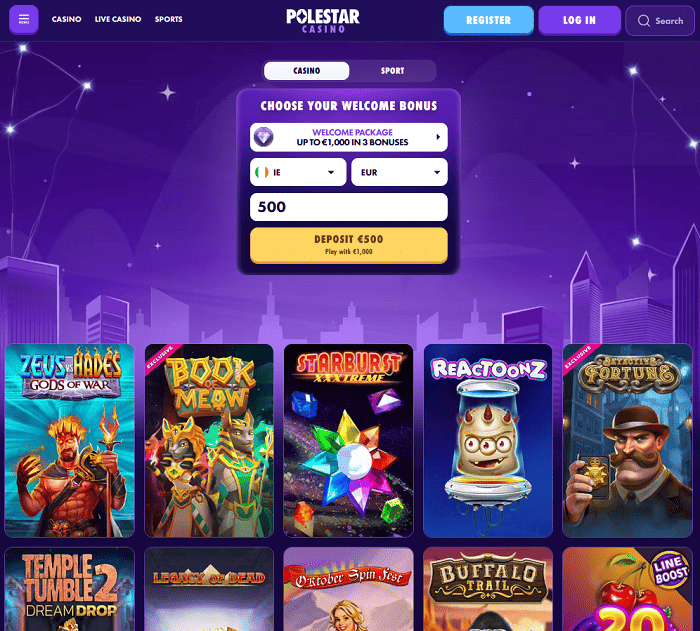The width and height of the screenshot is (700, 631).
Task: Launch Starburst XXXtreme game
Action: 348,440
